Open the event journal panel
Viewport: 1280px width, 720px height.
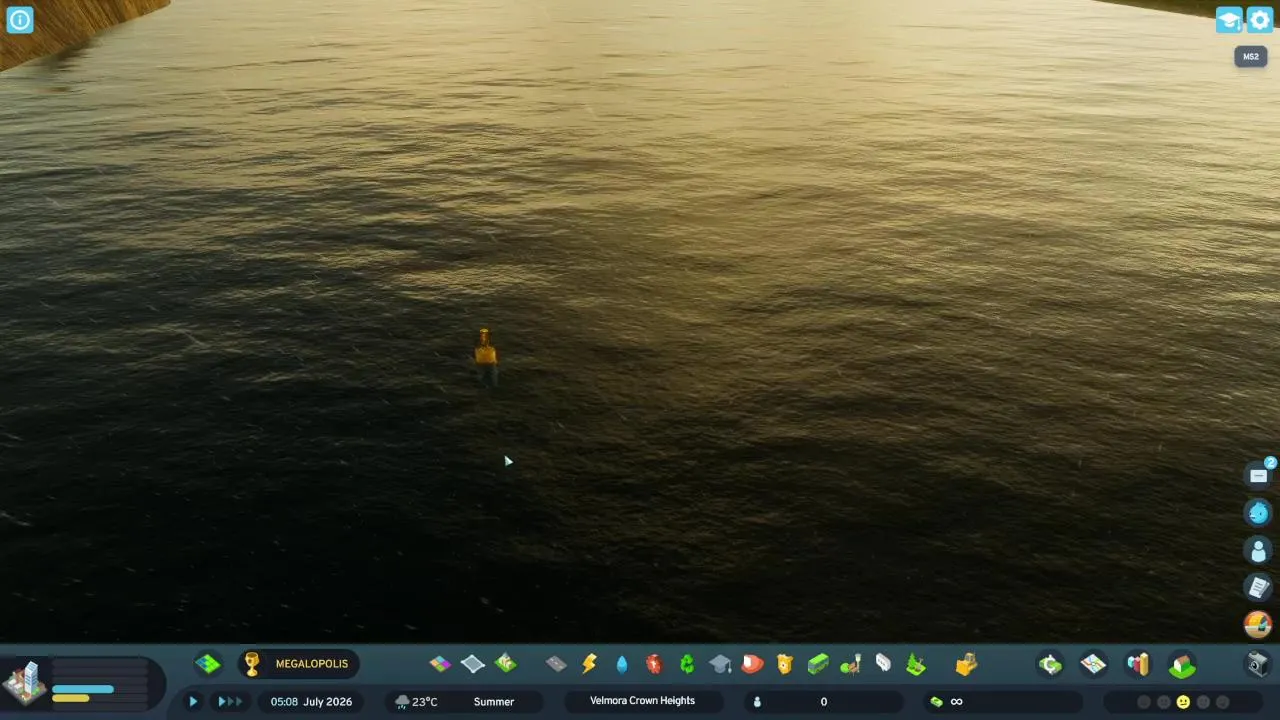click(x=1258, y=587)
